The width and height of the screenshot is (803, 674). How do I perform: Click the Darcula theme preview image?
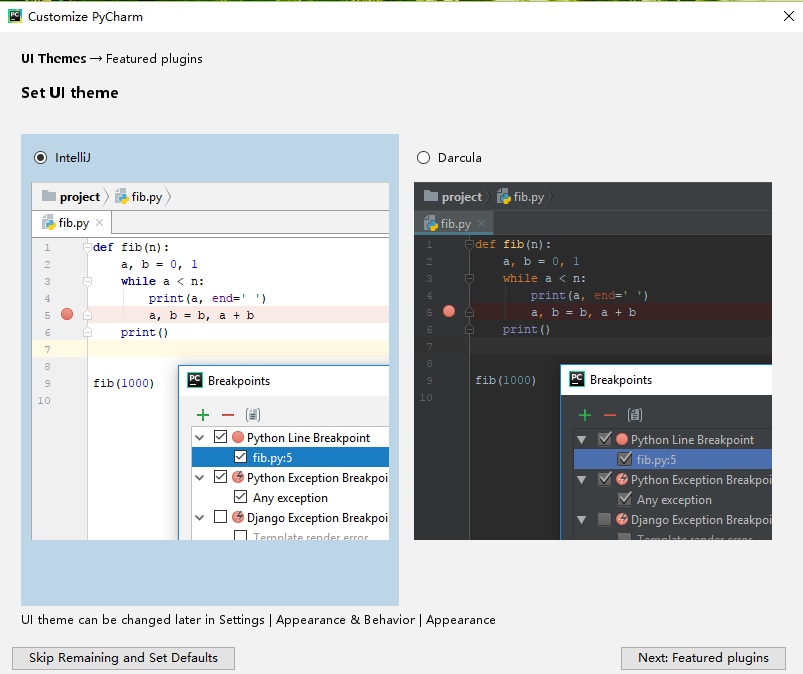point(593,361)
